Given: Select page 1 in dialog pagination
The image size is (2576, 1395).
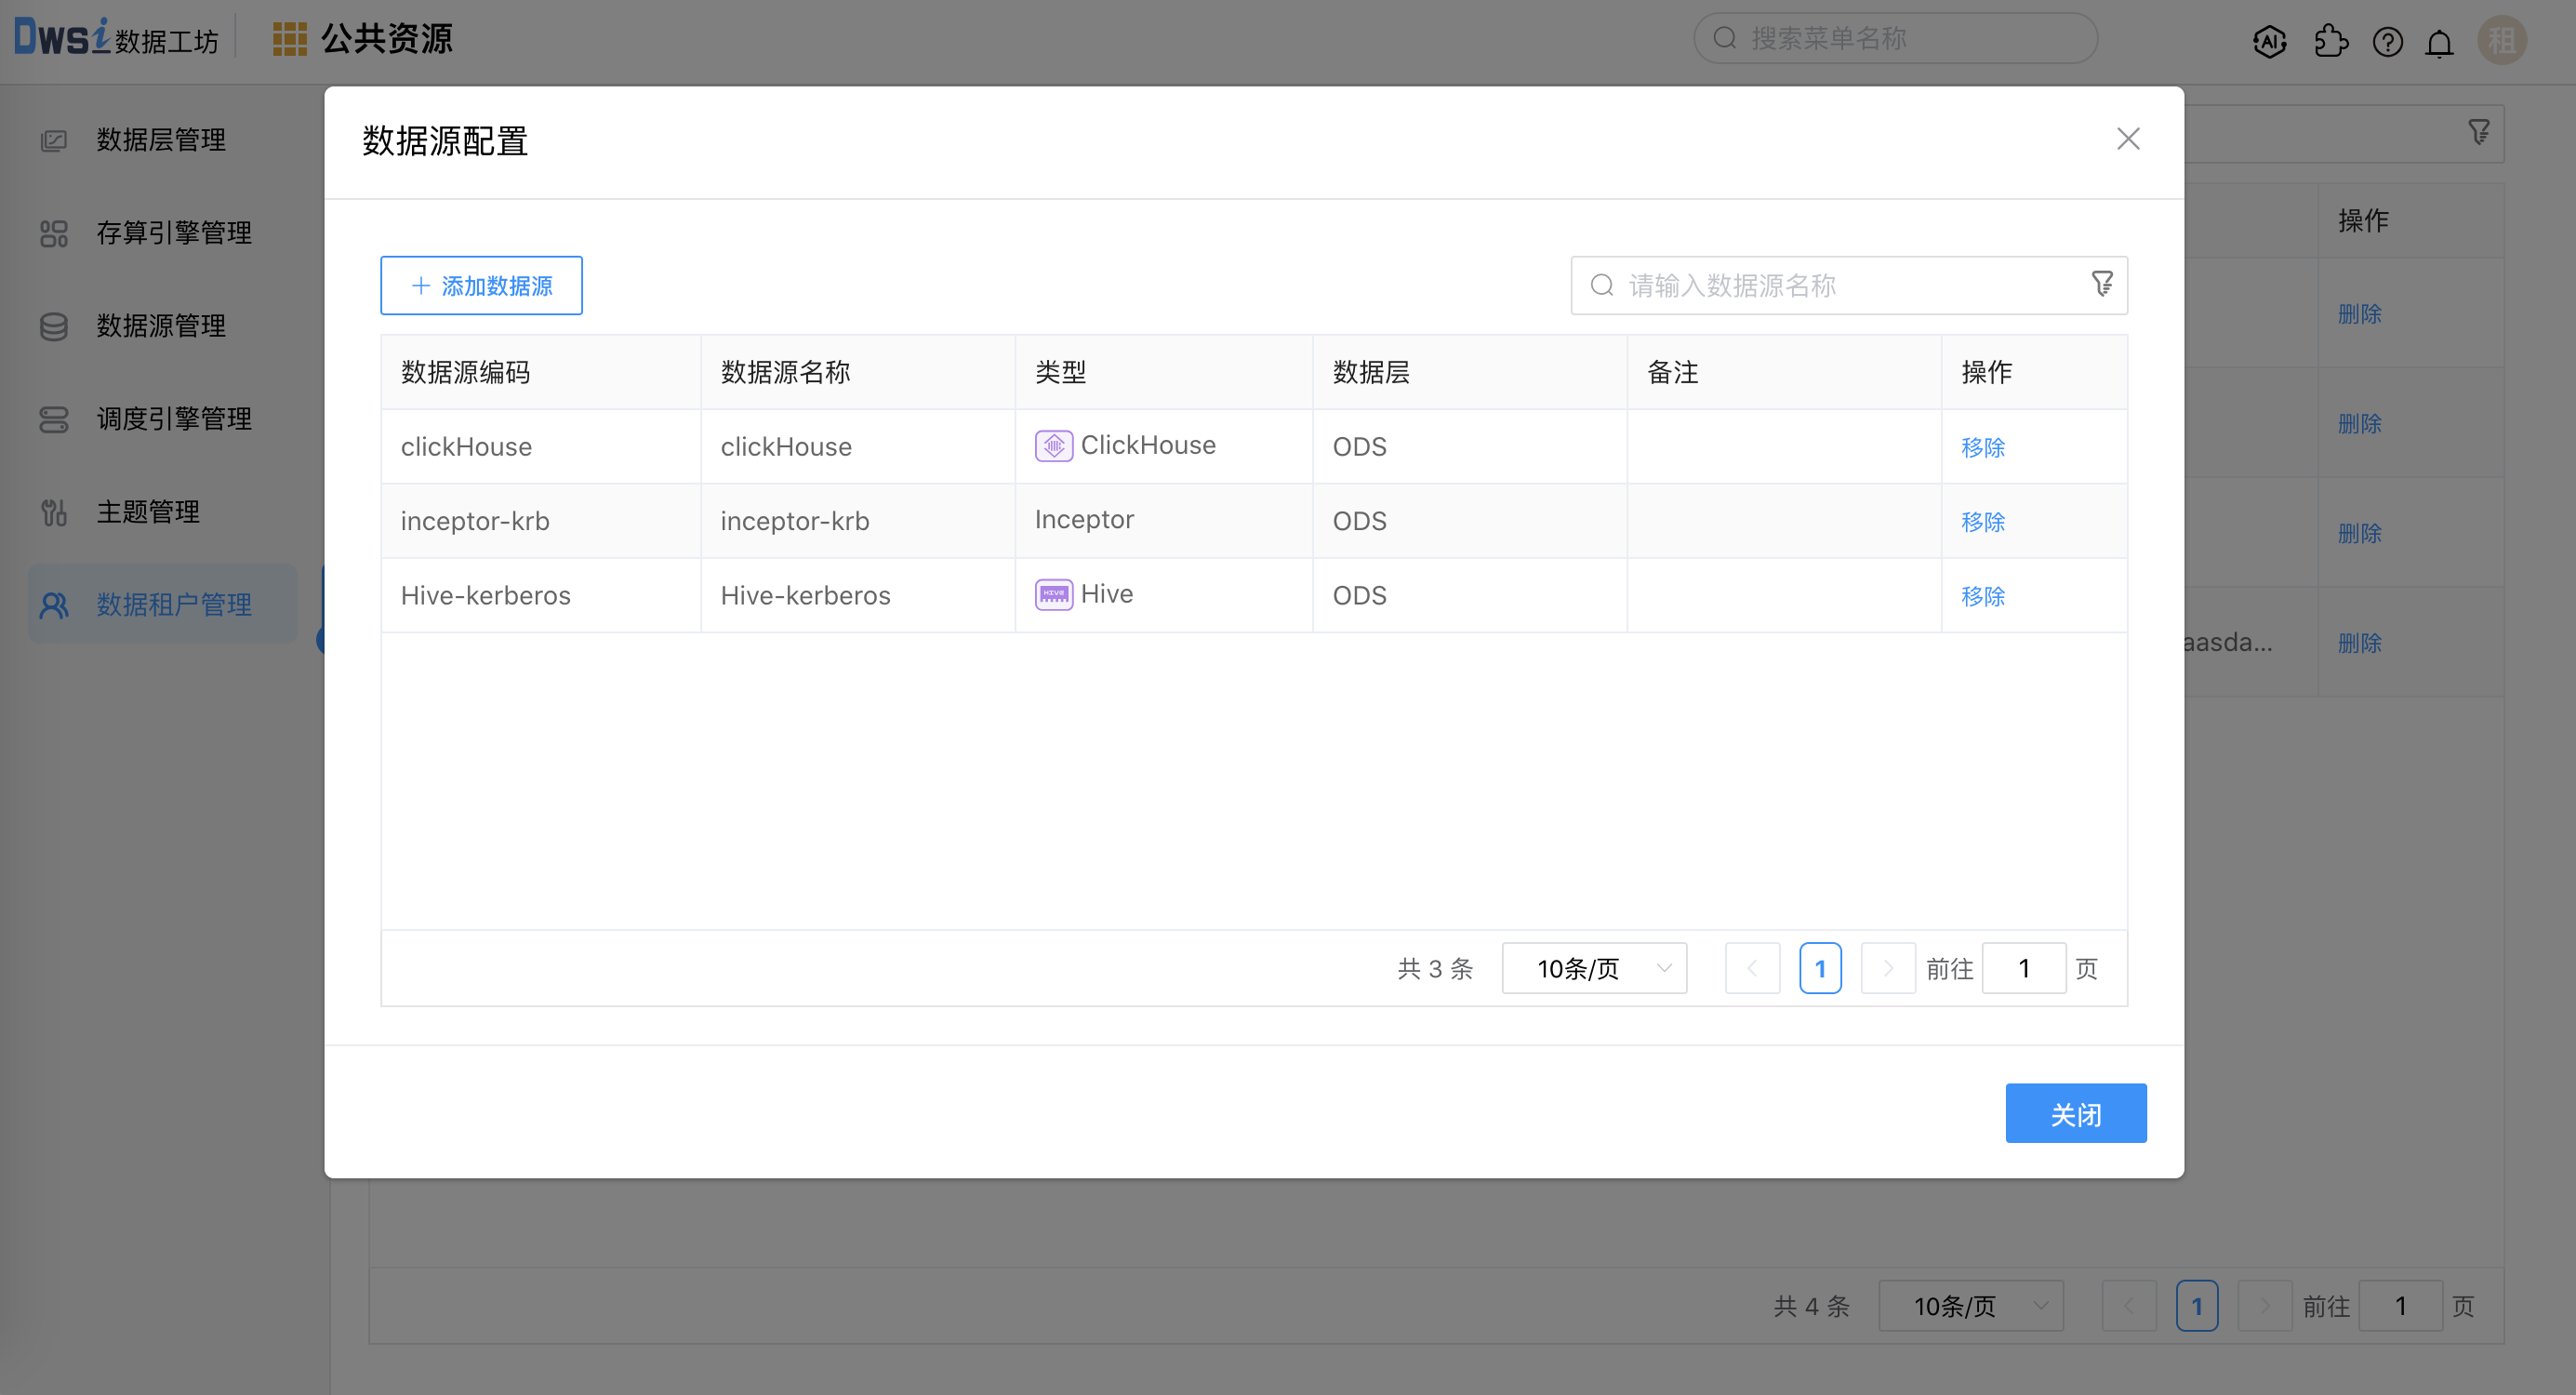Looking at the screenshot, I should point(1821,967).
